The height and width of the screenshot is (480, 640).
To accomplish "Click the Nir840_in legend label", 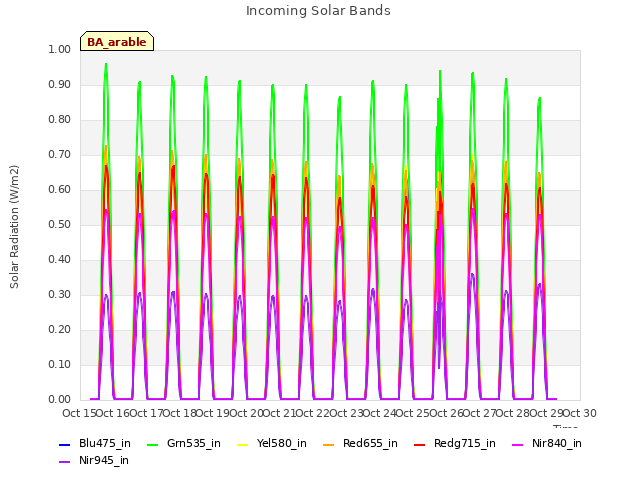I will [557, 443].
